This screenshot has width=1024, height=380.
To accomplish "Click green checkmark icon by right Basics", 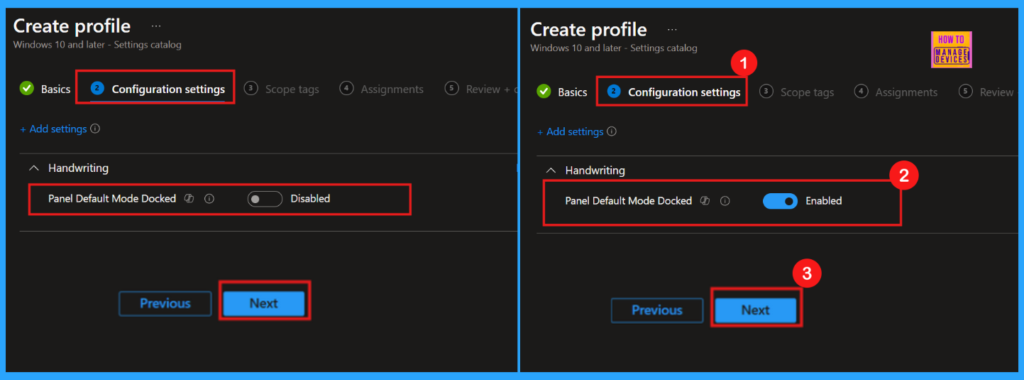I will (x=543, y=91).
